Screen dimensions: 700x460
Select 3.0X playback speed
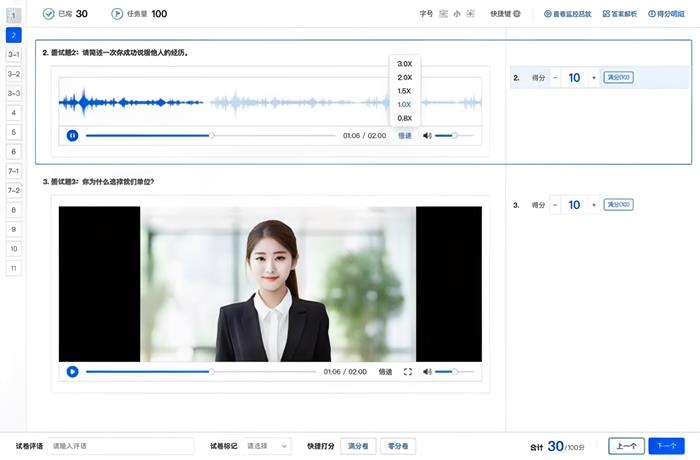tap(404, 63)
